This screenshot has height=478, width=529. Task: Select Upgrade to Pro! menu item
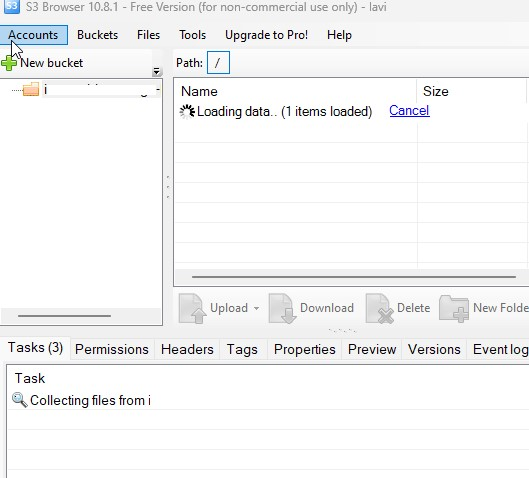click(266, 35)
